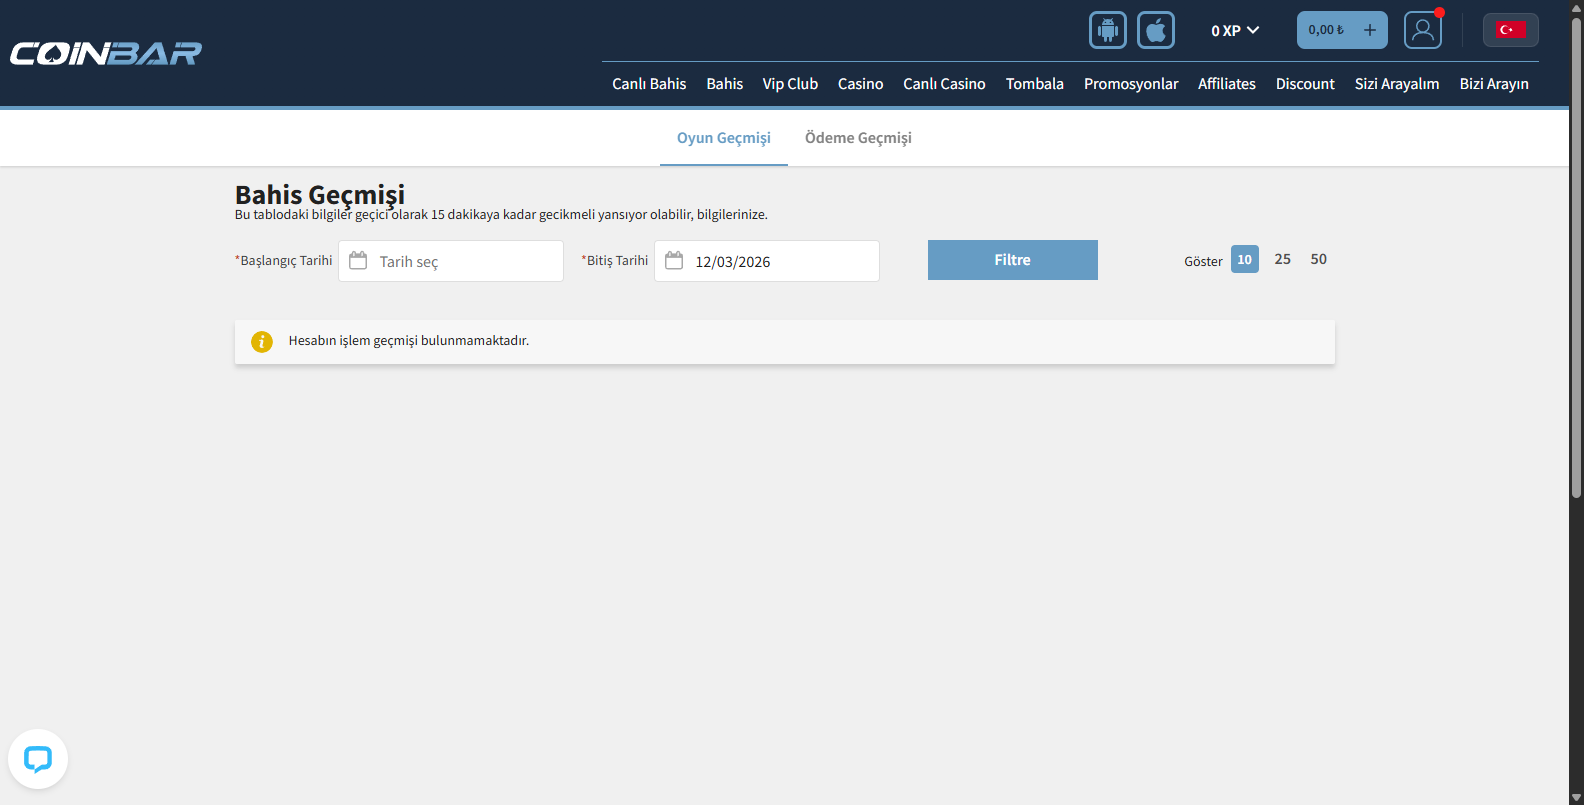The image size is (1584, 805).
Task: Open calendar icon for Başlangıç Tarihi
Action: coord(358,261)
